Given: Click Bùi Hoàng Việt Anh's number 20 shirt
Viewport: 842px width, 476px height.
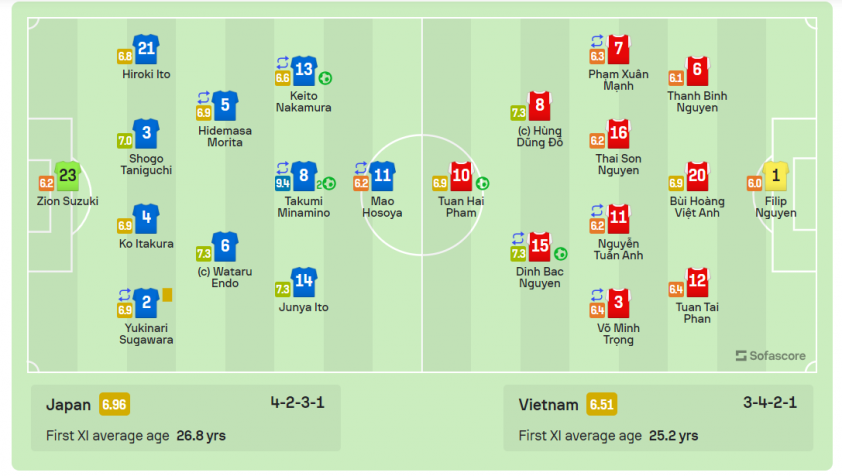Looking at the screenshot, I should point(697,176).
